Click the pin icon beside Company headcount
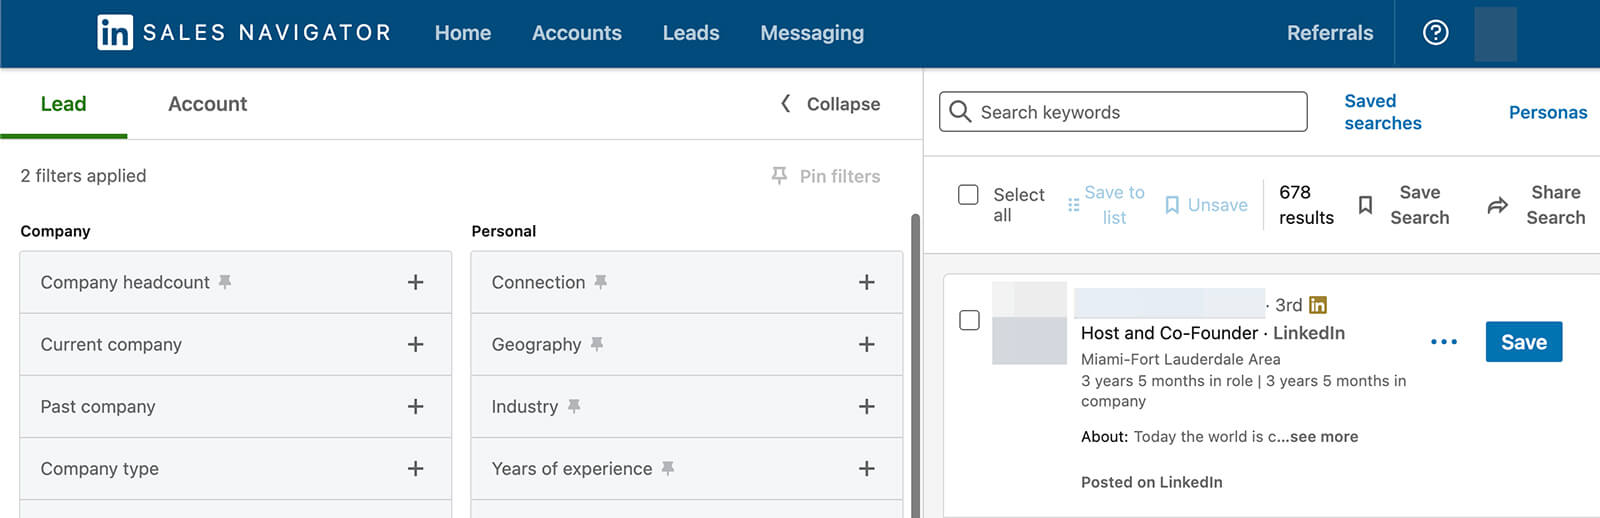 point(225,282)
